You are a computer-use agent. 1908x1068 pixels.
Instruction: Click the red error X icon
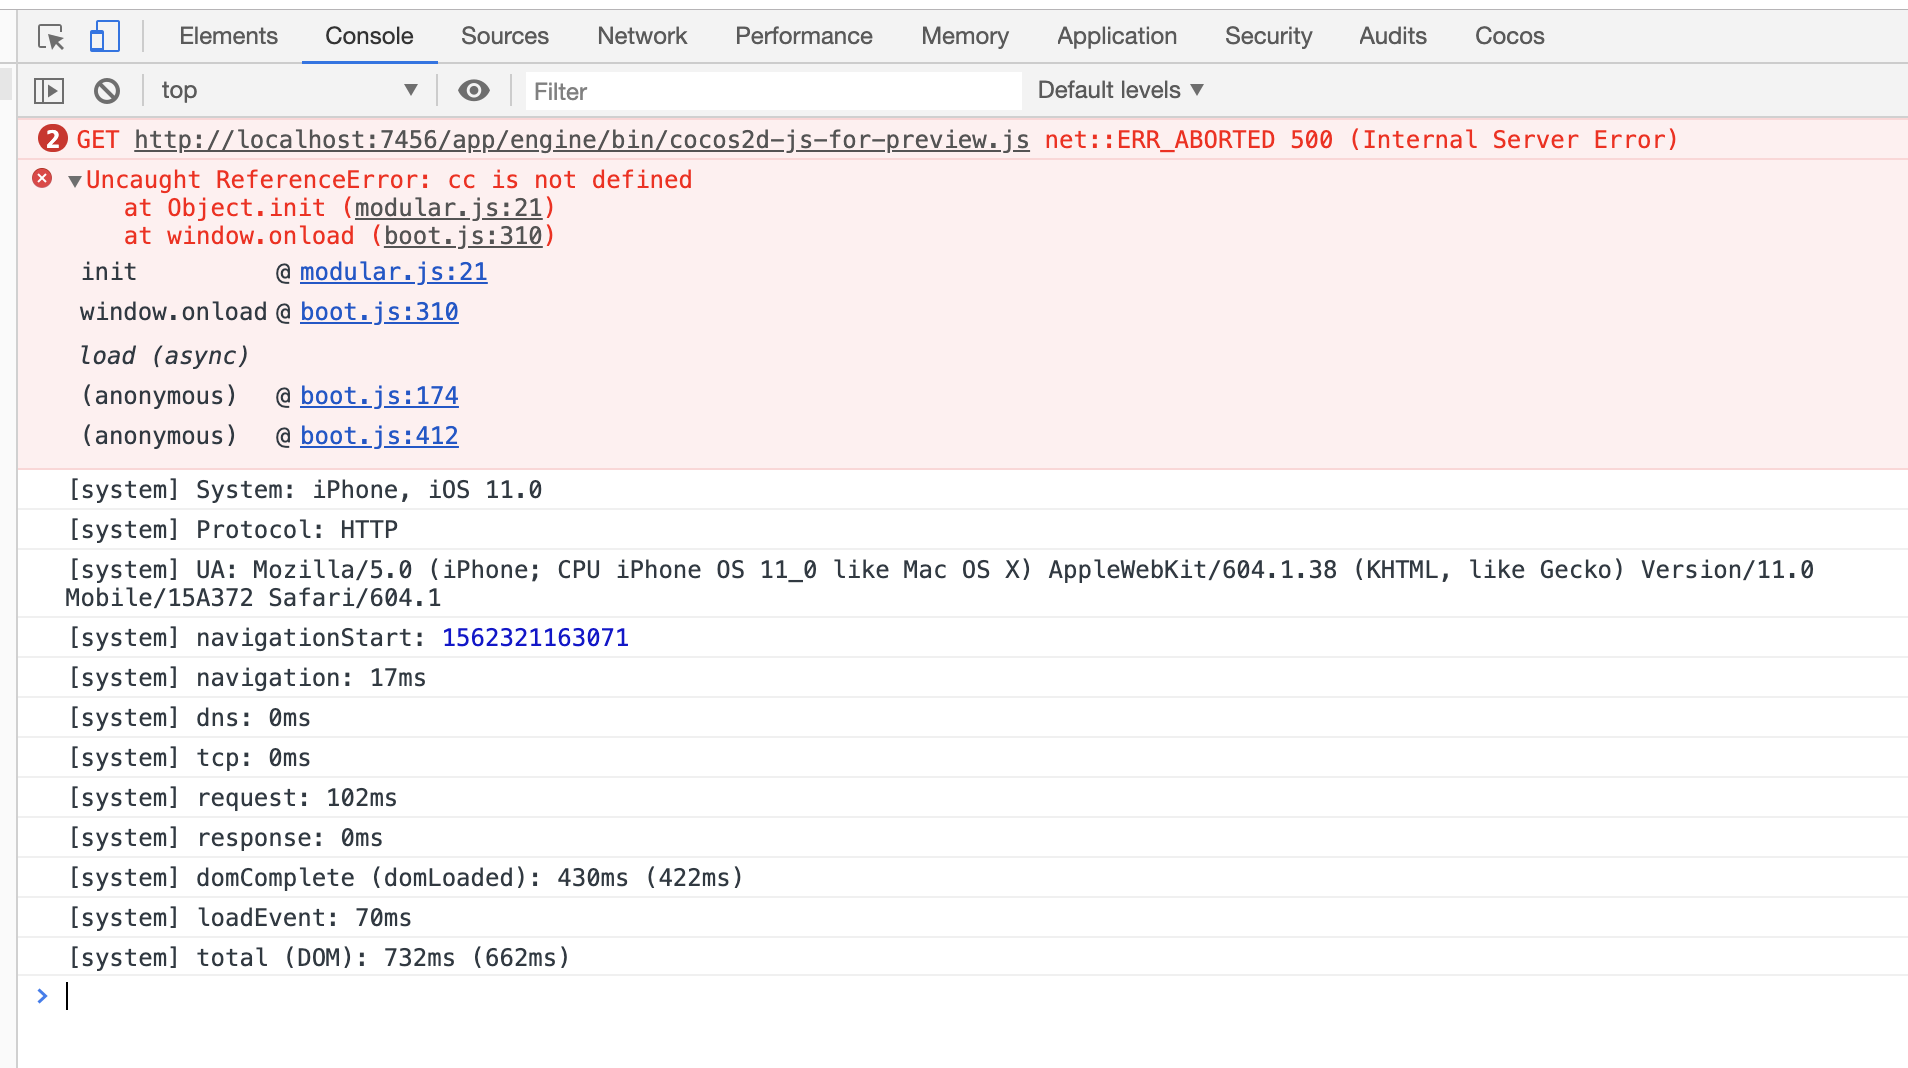[x=42, y=179]
